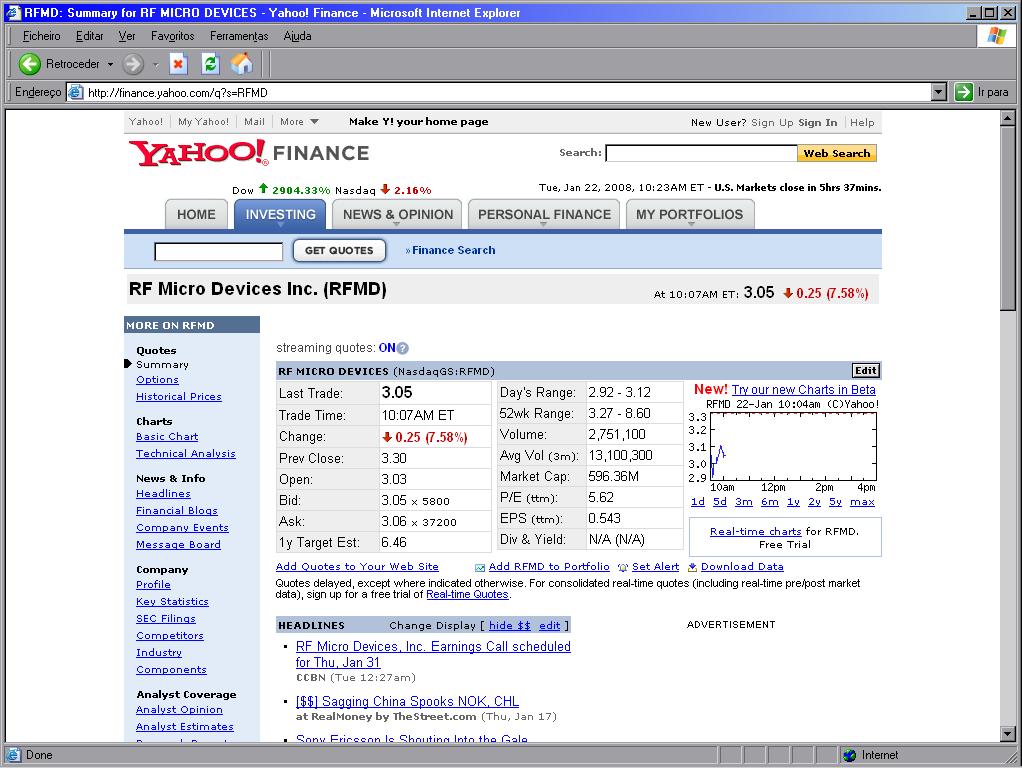The width and height of the screenshot is (1022, 768).
Task: Open the PERSONAL FINANCE tab
Action: (544, 214)
